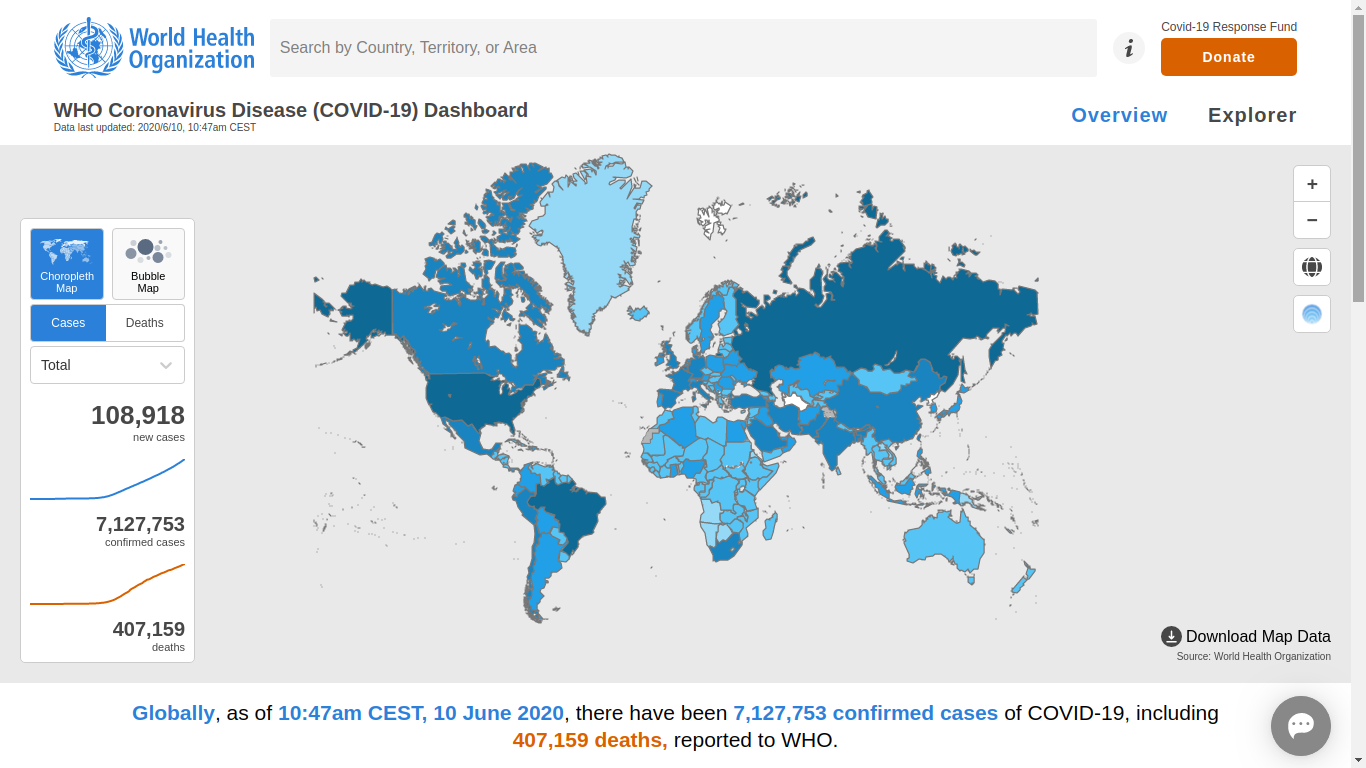Image resolution: width=1366 pixels, height=768 pixels.
Task: Click Source: World Health Organization text
Action: (x=1254, y=656)
